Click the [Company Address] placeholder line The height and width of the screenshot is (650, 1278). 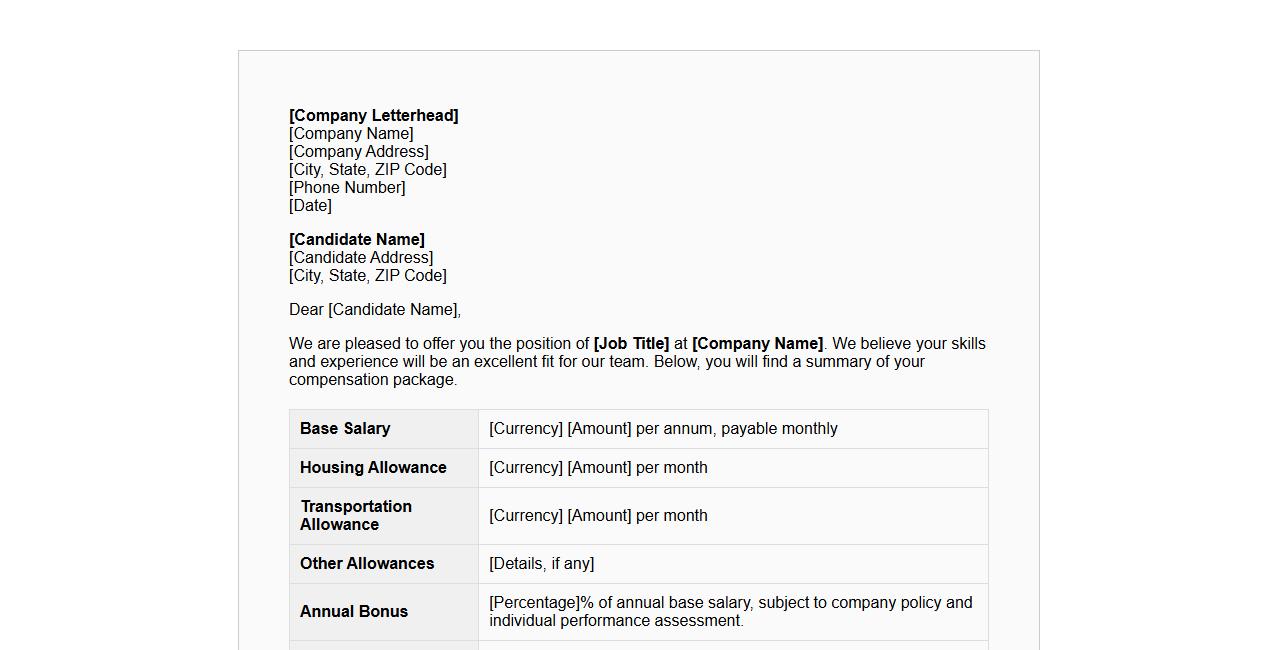point(359,152)
